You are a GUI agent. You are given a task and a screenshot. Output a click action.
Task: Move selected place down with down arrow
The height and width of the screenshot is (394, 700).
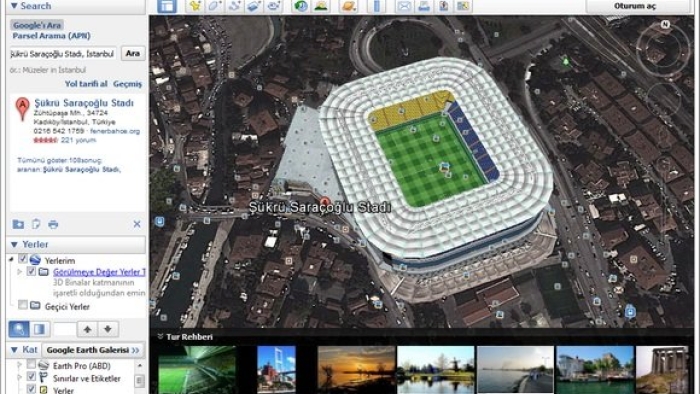[108, 329]
